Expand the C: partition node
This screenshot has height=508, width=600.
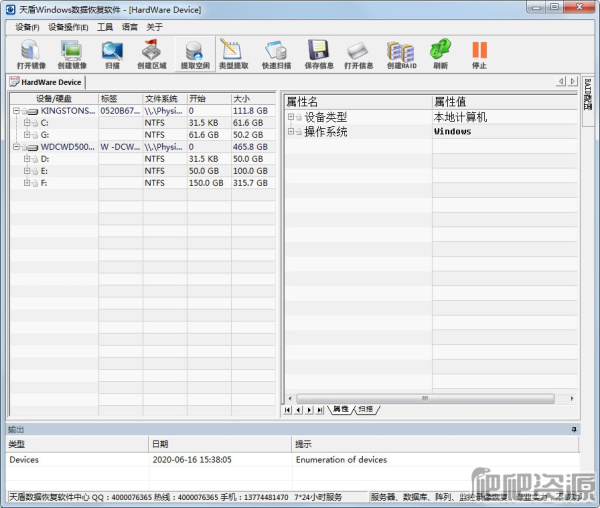pos(27,123)
